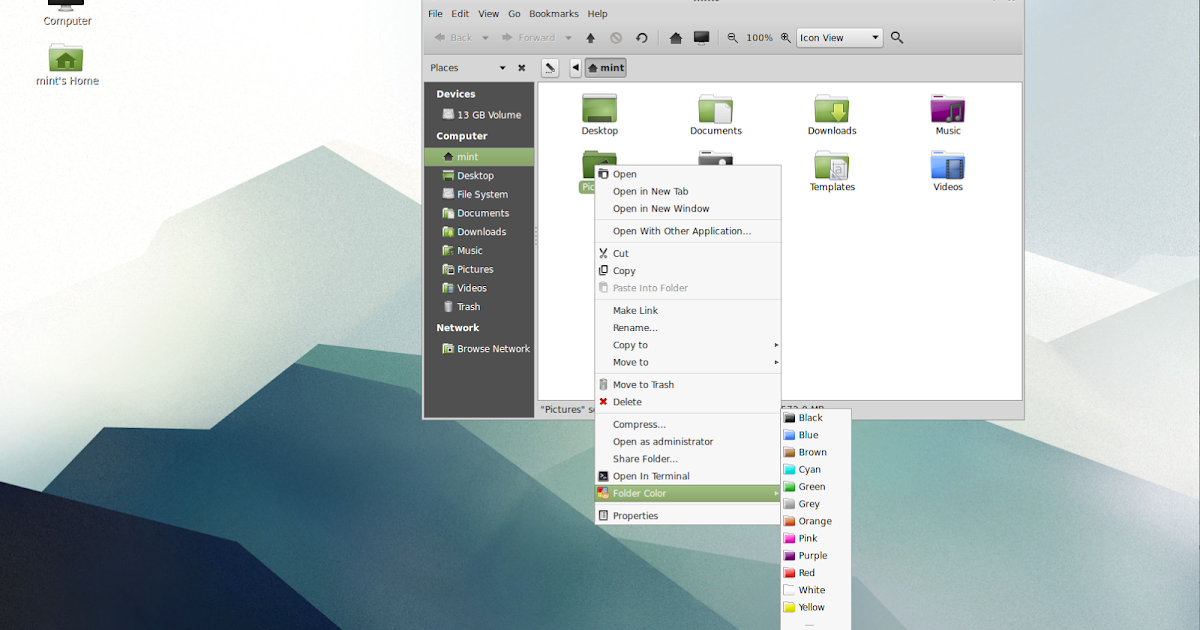Toggle the location entry pencil icon
1200x630 pixels.
click(x=550, y=68)
